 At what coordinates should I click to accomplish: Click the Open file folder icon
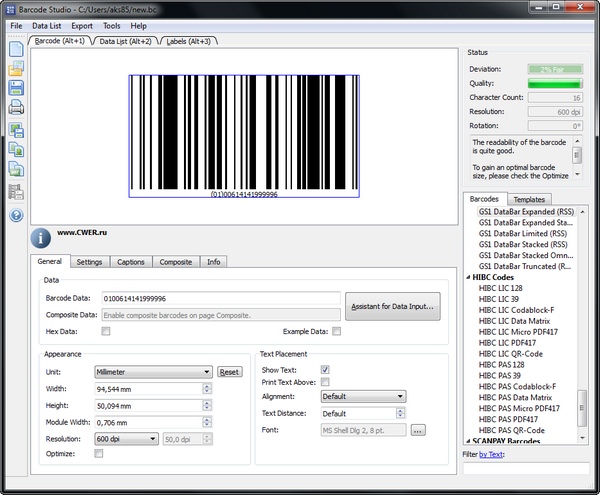tap(16, 69)
